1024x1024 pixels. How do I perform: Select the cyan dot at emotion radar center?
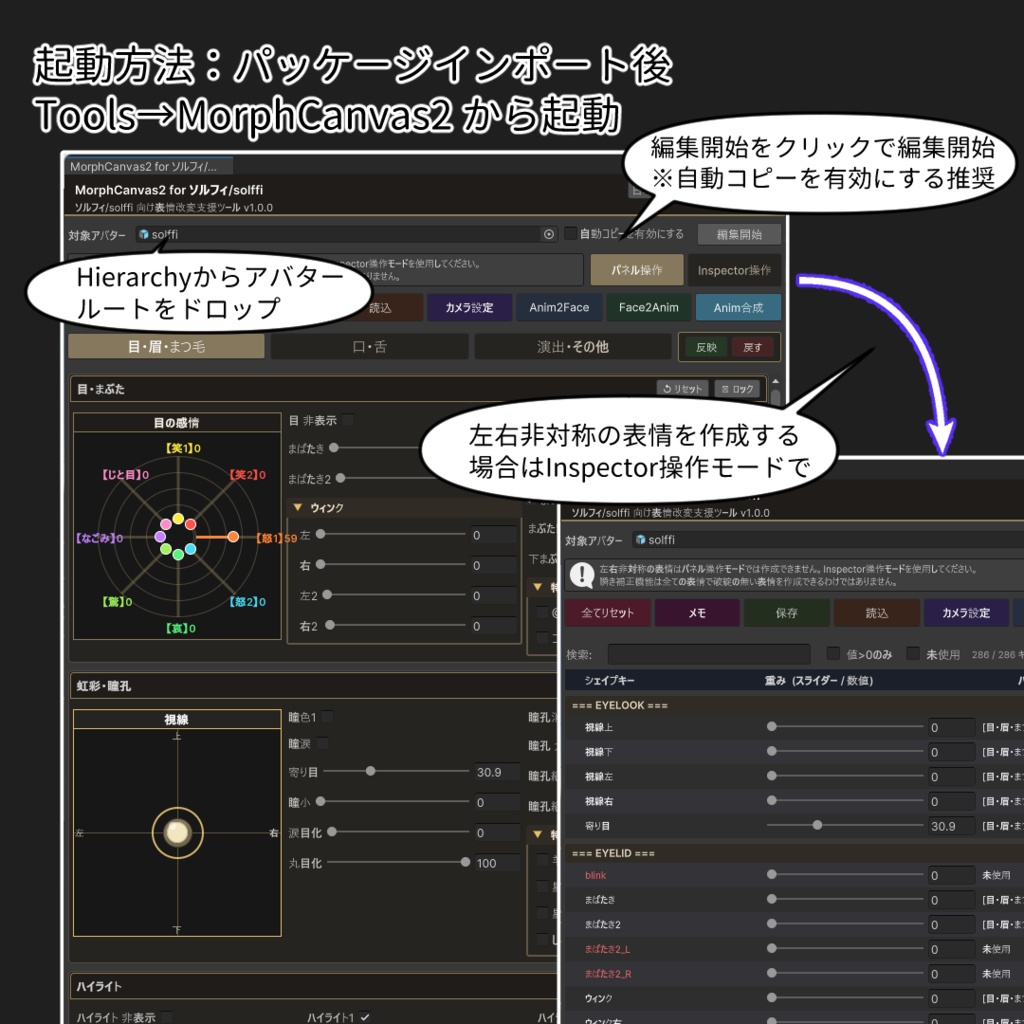[x=191, y=549]
